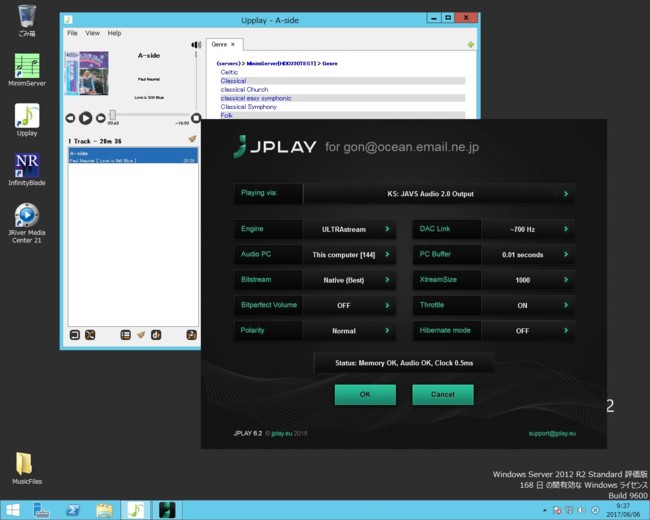650x520 pixels.
Task: Toggle the Throttle ON setting
Action: [x=528, y=305]
